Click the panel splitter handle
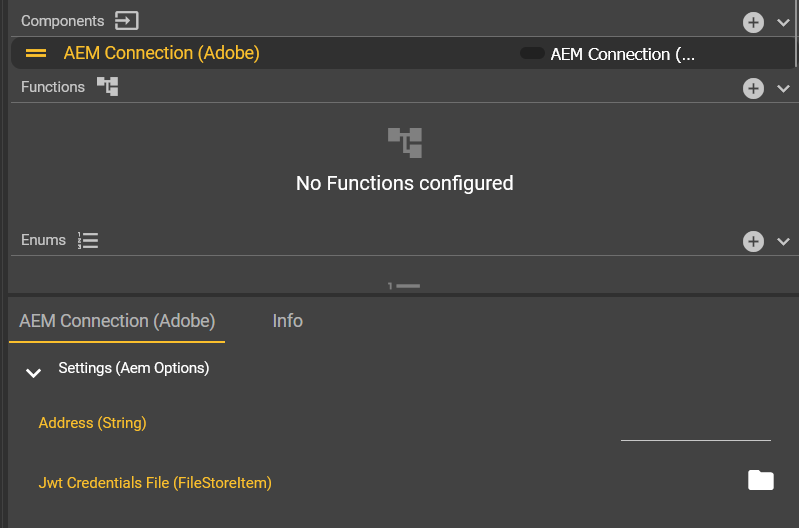Image resolution: width=799 pixels, height=528 pixels. point(404,286)
